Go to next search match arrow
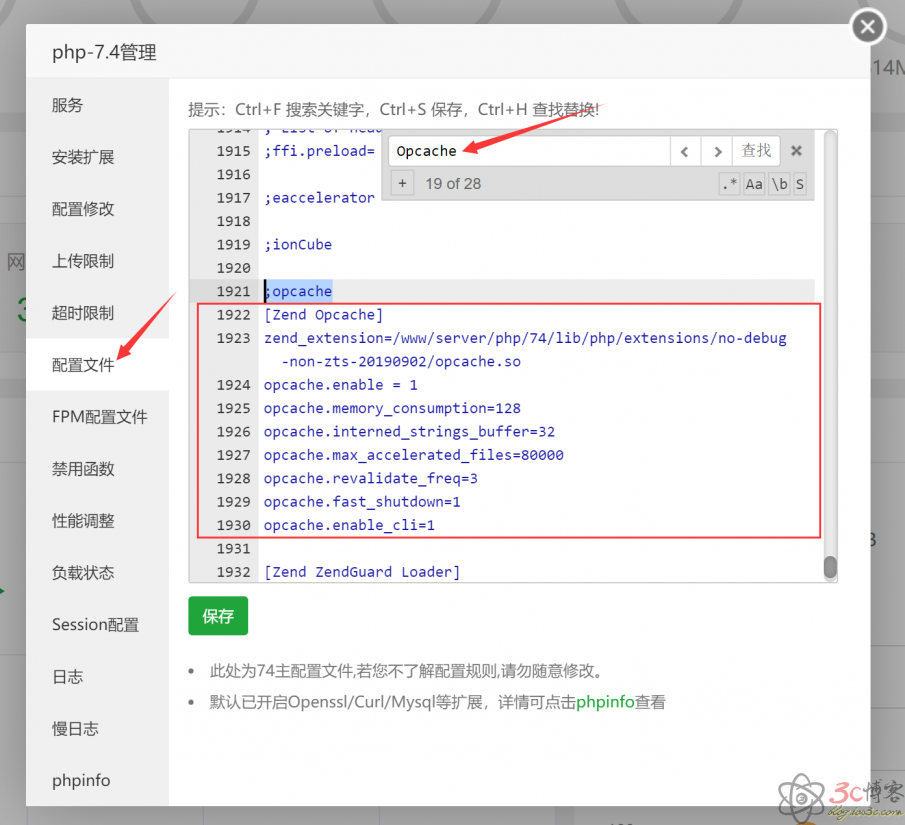This screenshot has width=905, height=825. [717, 151]
